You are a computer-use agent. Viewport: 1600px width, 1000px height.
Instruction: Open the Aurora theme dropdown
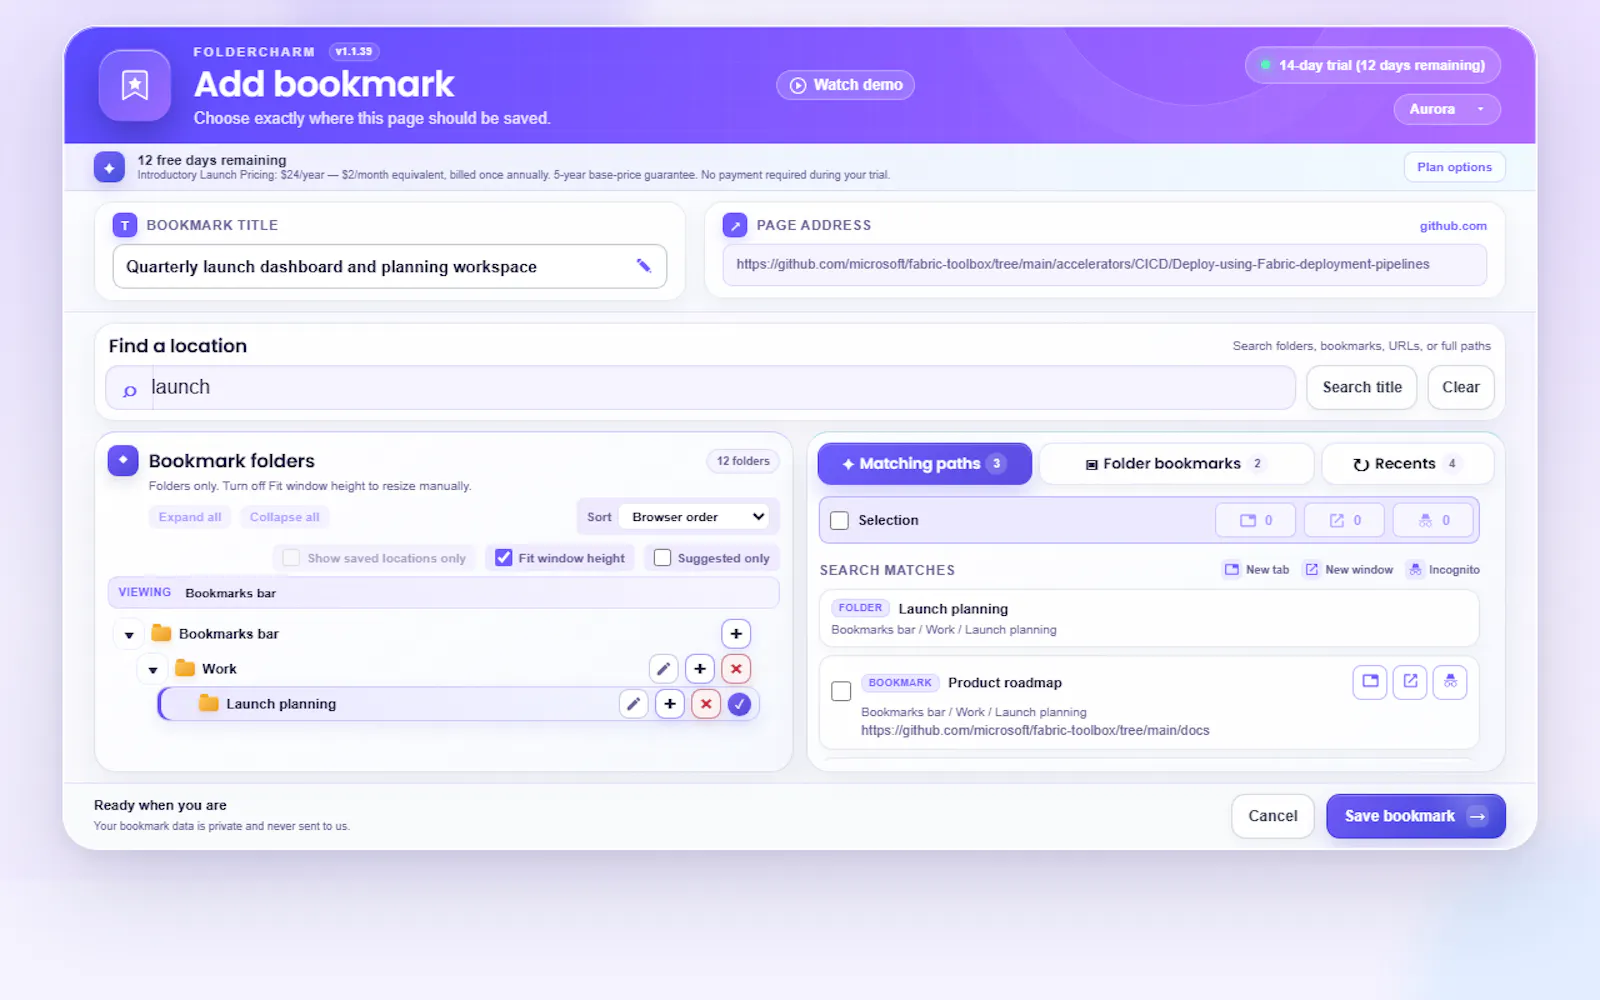click(1447, 109)
